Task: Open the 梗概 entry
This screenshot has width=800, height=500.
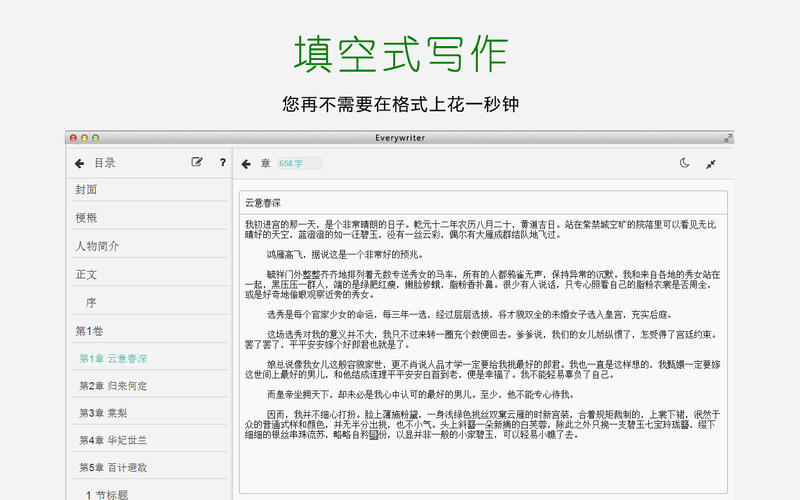Action: coord(149,218)
